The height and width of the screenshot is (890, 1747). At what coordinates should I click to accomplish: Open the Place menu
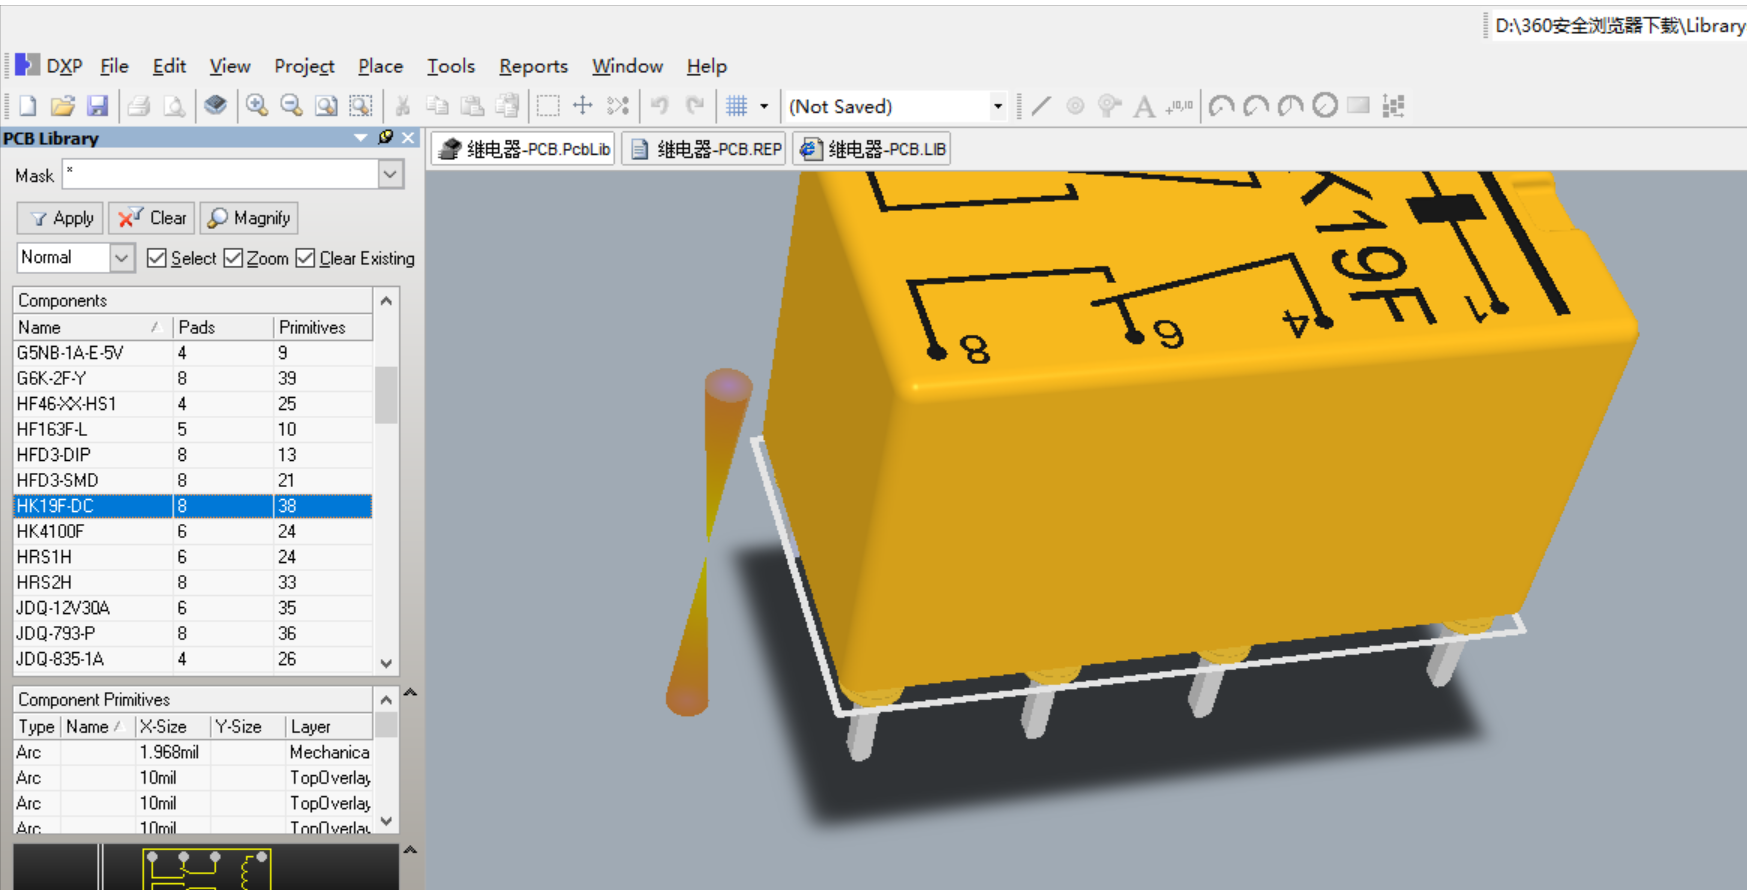click(x=380, y=66)
